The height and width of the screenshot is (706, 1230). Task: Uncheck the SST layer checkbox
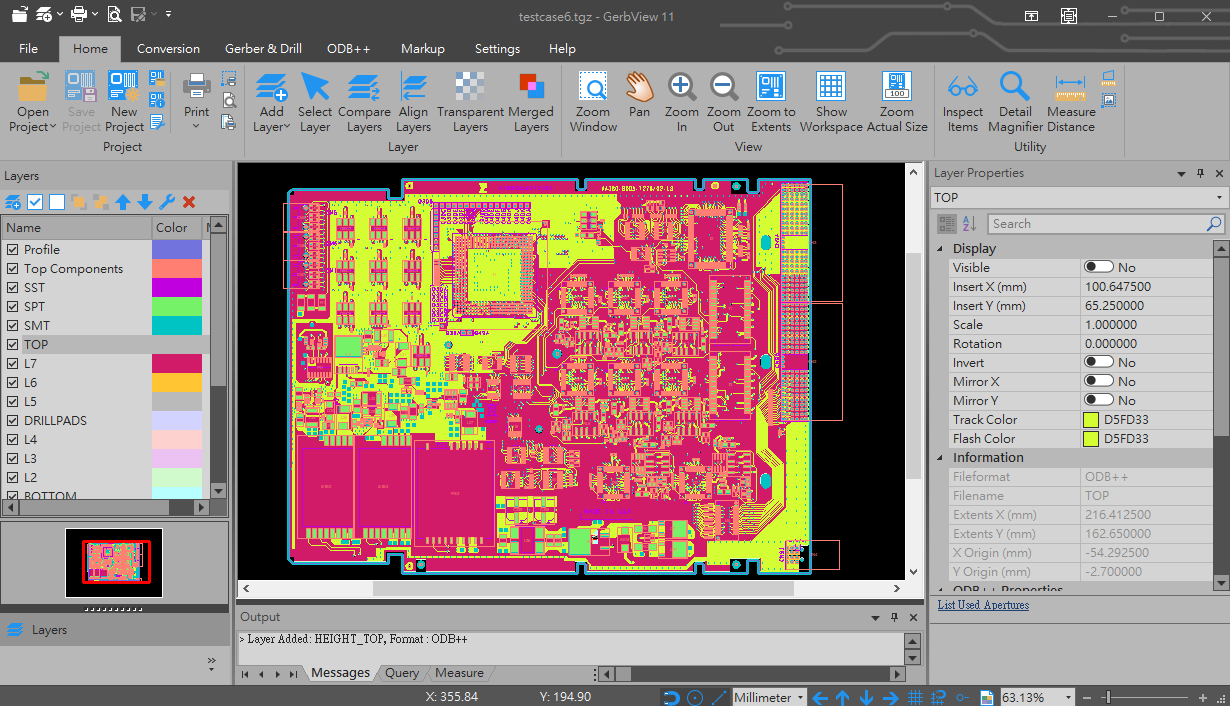tap(13, 288)
